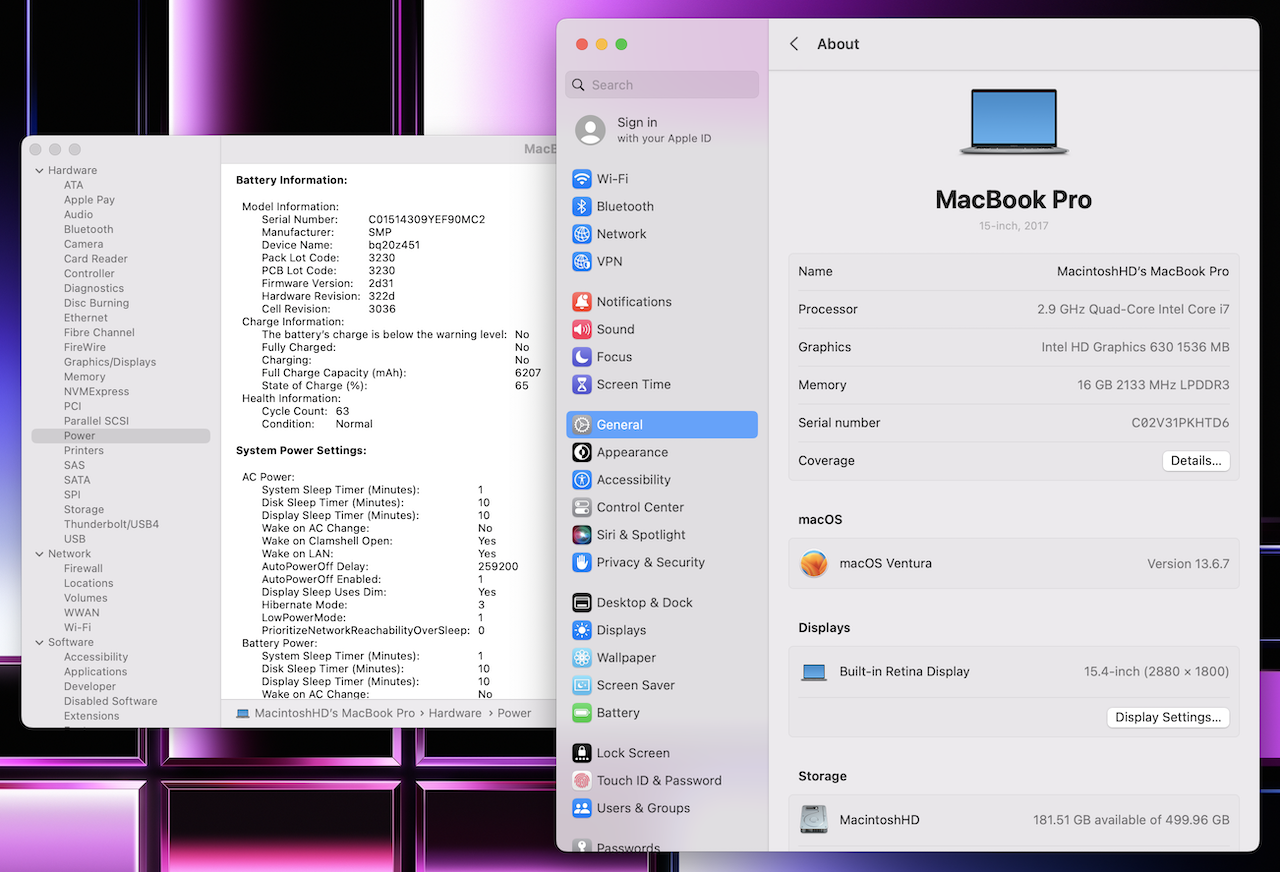Select Bluetooth under Hardware in System Information

[89, 229]
